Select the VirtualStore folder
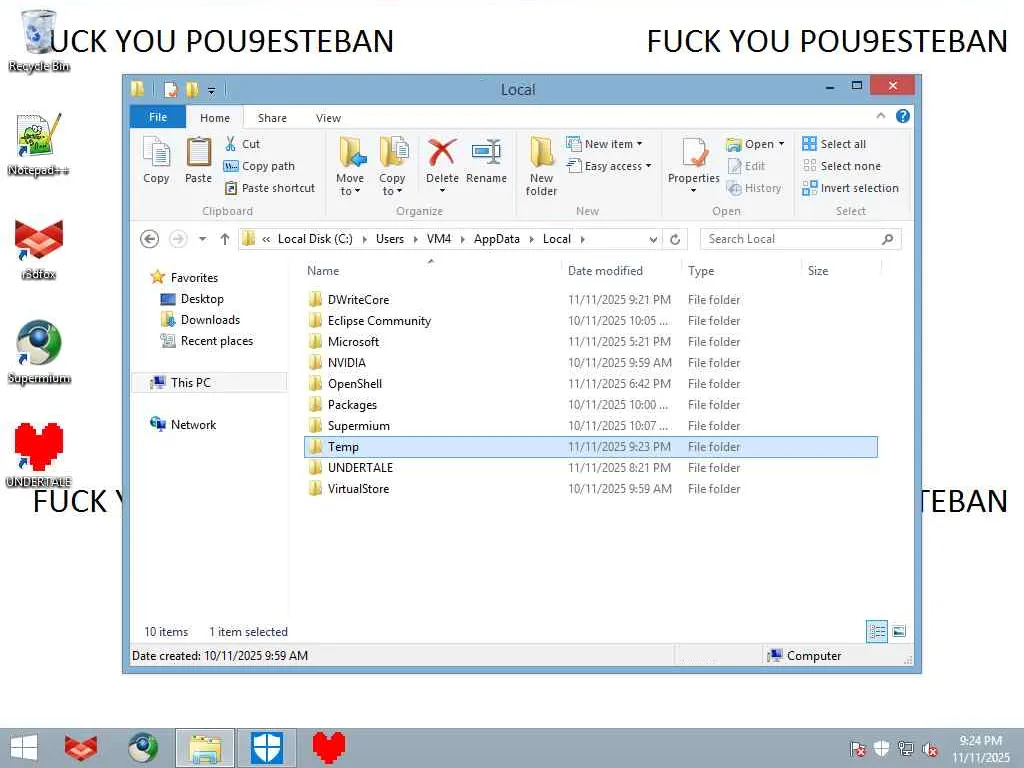 coord(590,488)
